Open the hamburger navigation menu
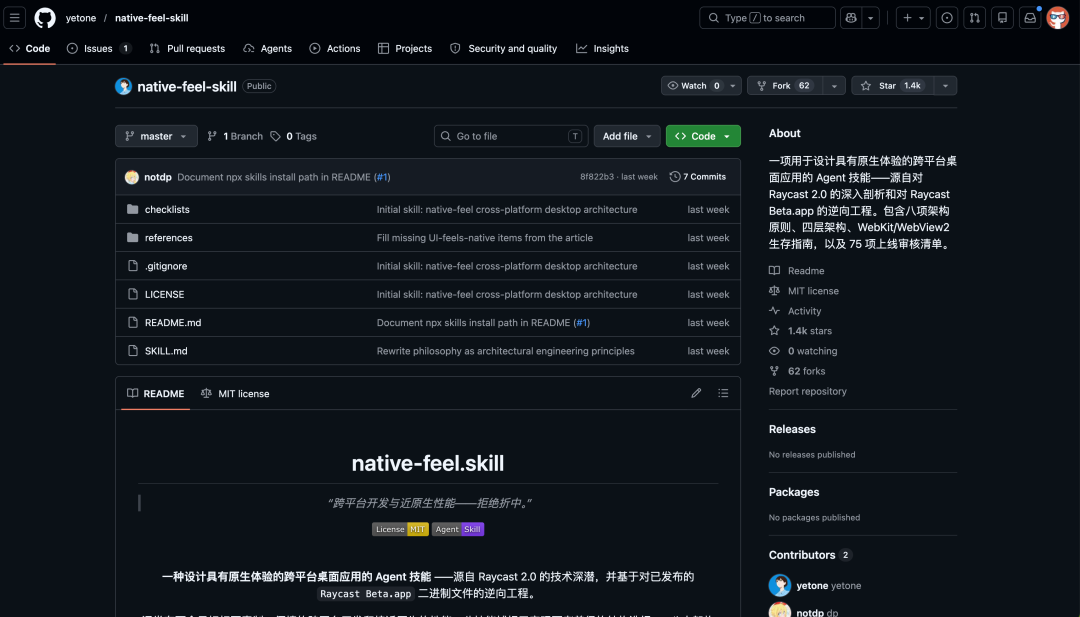The width and height of the screenshot is (1080, 617). [14, 18]
